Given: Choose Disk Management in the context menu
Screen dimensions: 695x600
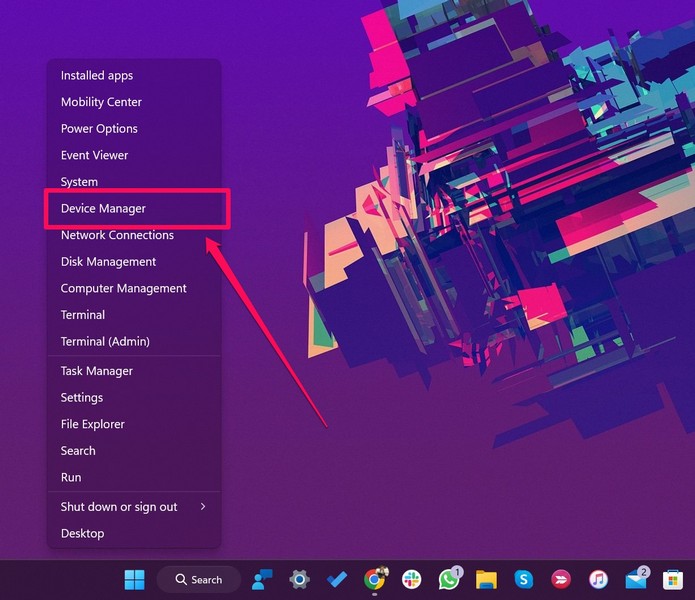Looking at the screenshot, I should (x=108, y=262).
